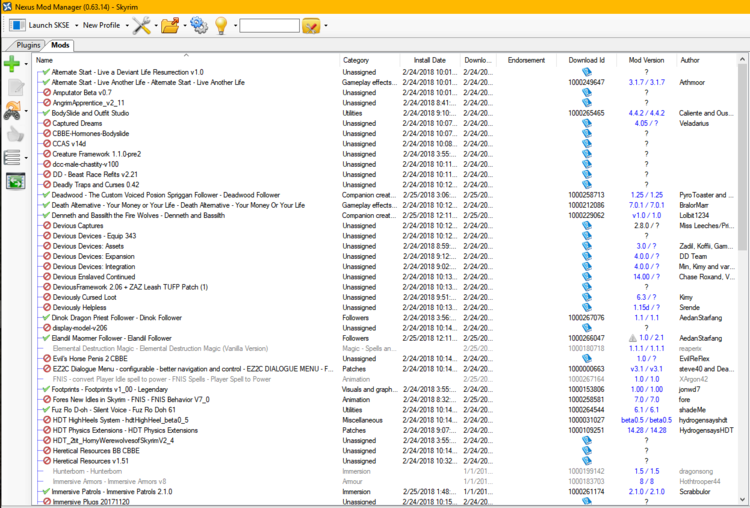Sort by the Name column header
The width and height of the screenshot is (750, 508).
pyautogui.click(x=187, y=60)
